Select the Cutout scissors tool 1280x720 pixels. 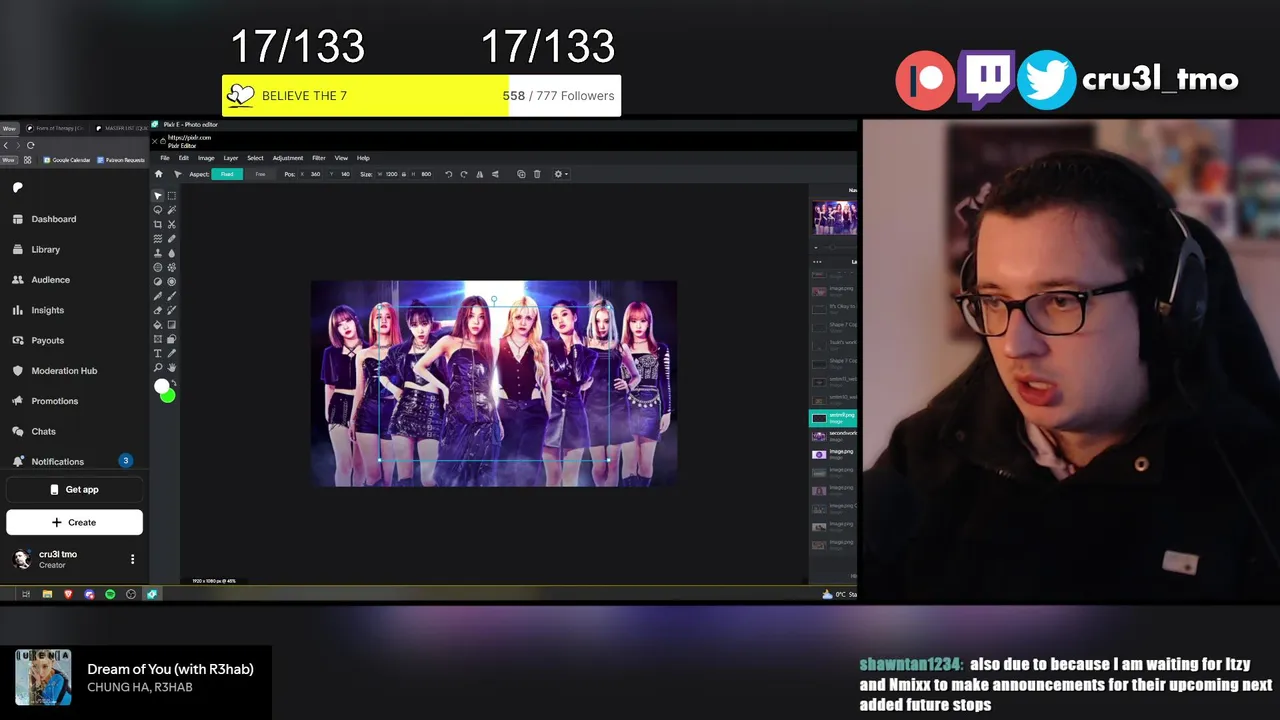pos(172,224)
